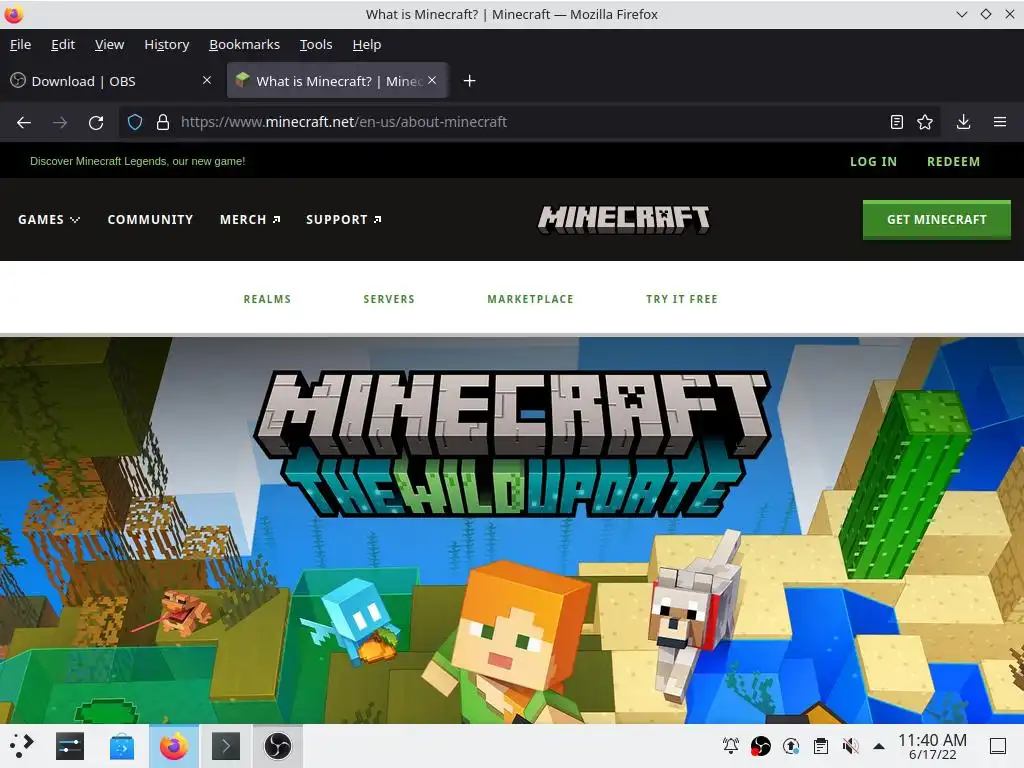Open the KDE application launcher

tap(21, 746)
